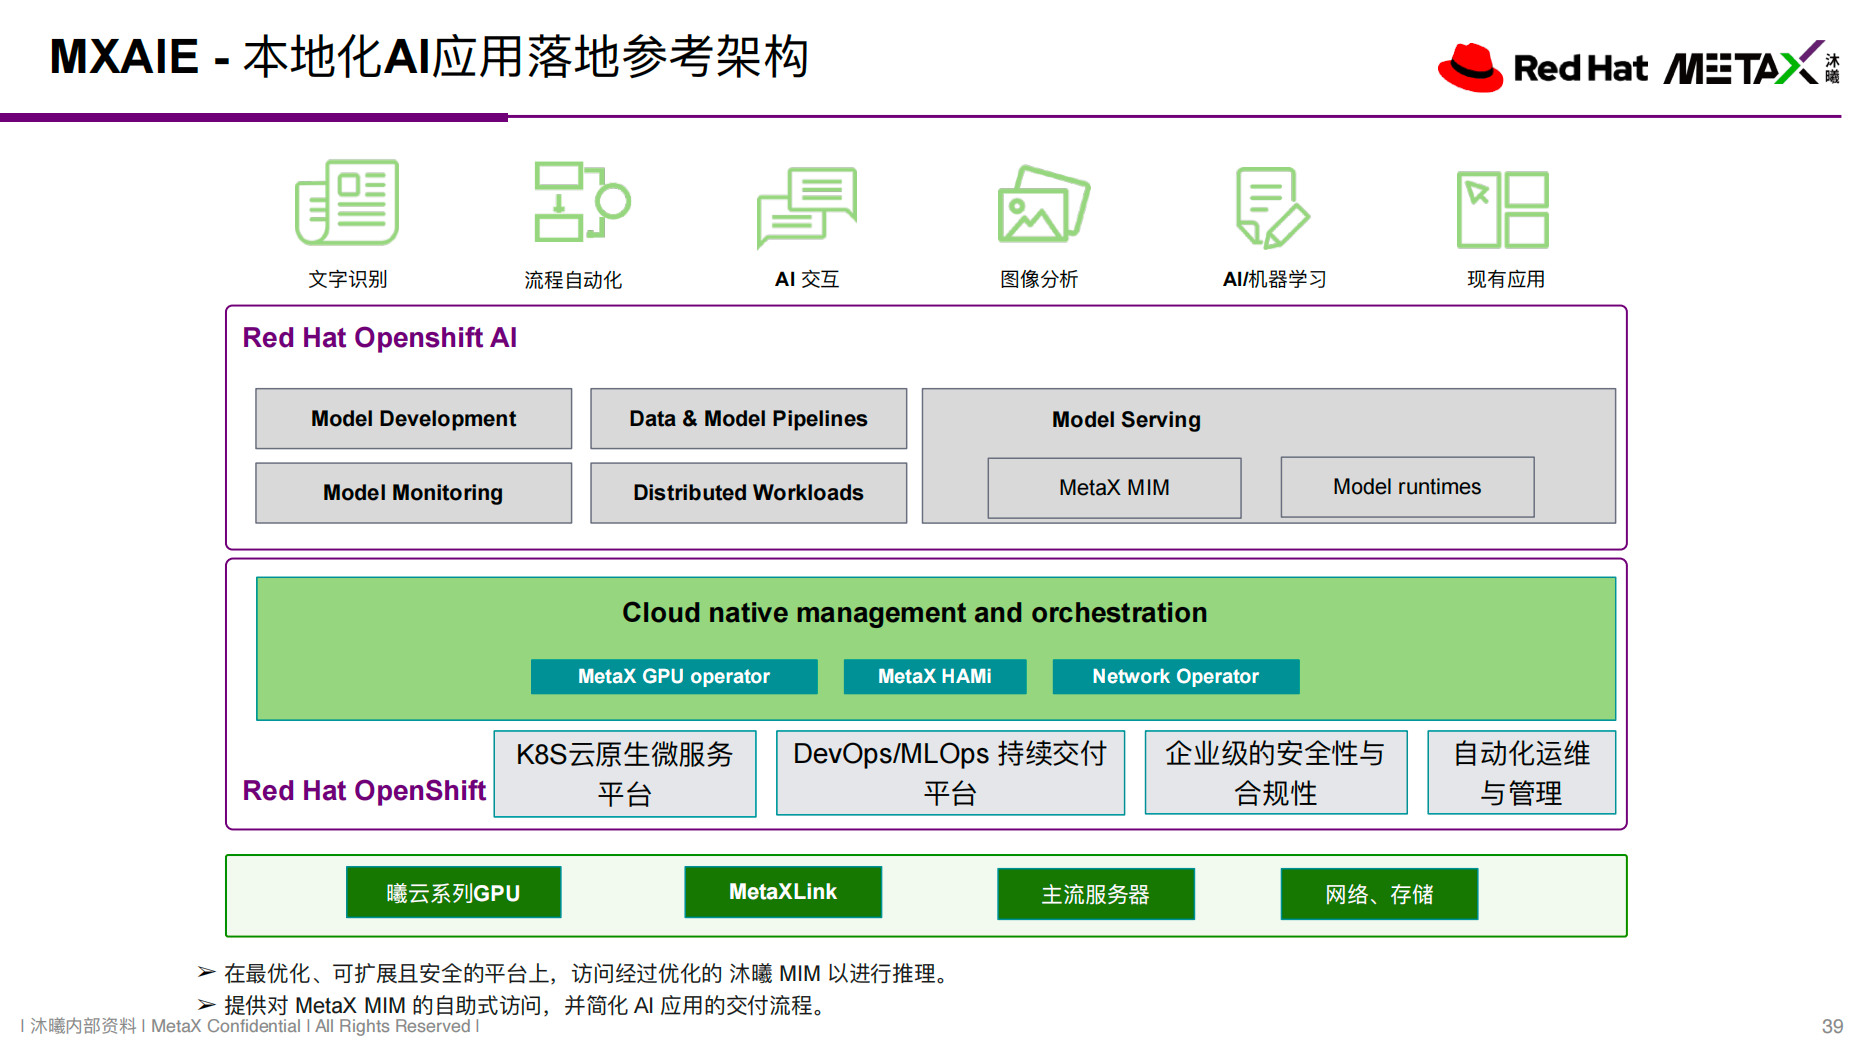This screenshot has width=1868, height=1044.
Task: Click the Network Operator block
Action: coord(1176,677)
